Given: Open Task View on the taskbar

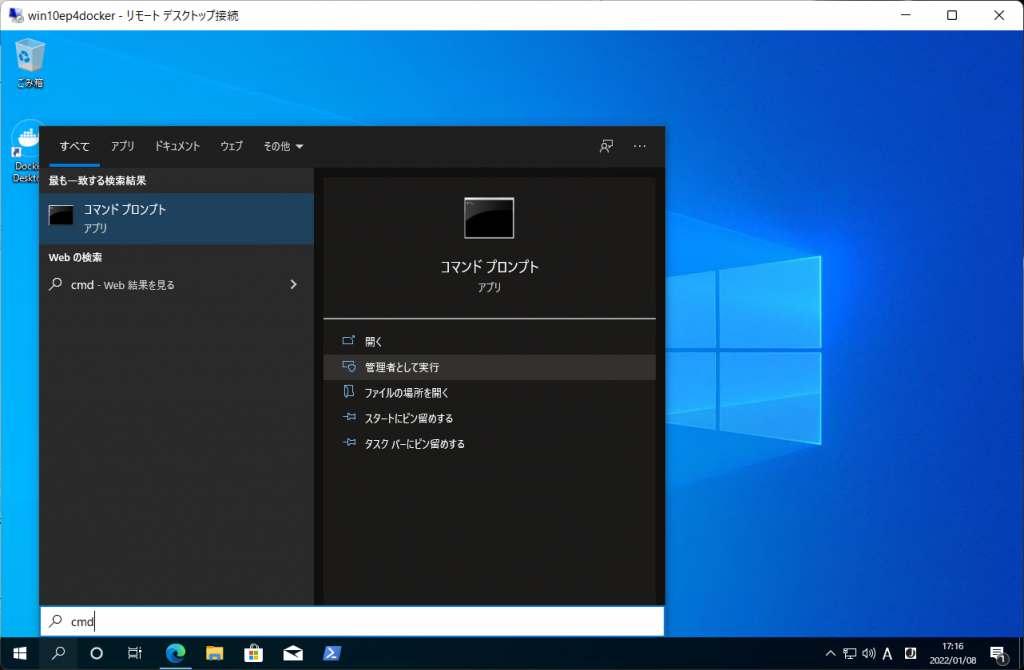Looking at the screenshot, I should (x=135, y=653).
